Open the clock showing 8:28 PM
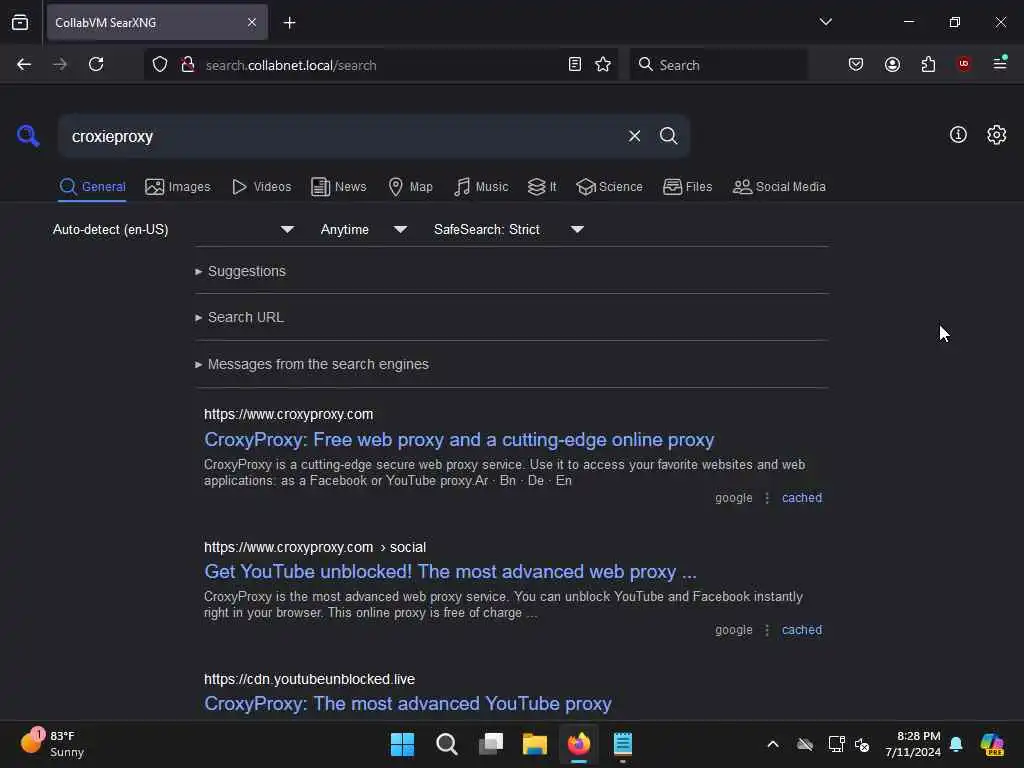The image size is (1024, 768). 912,744
